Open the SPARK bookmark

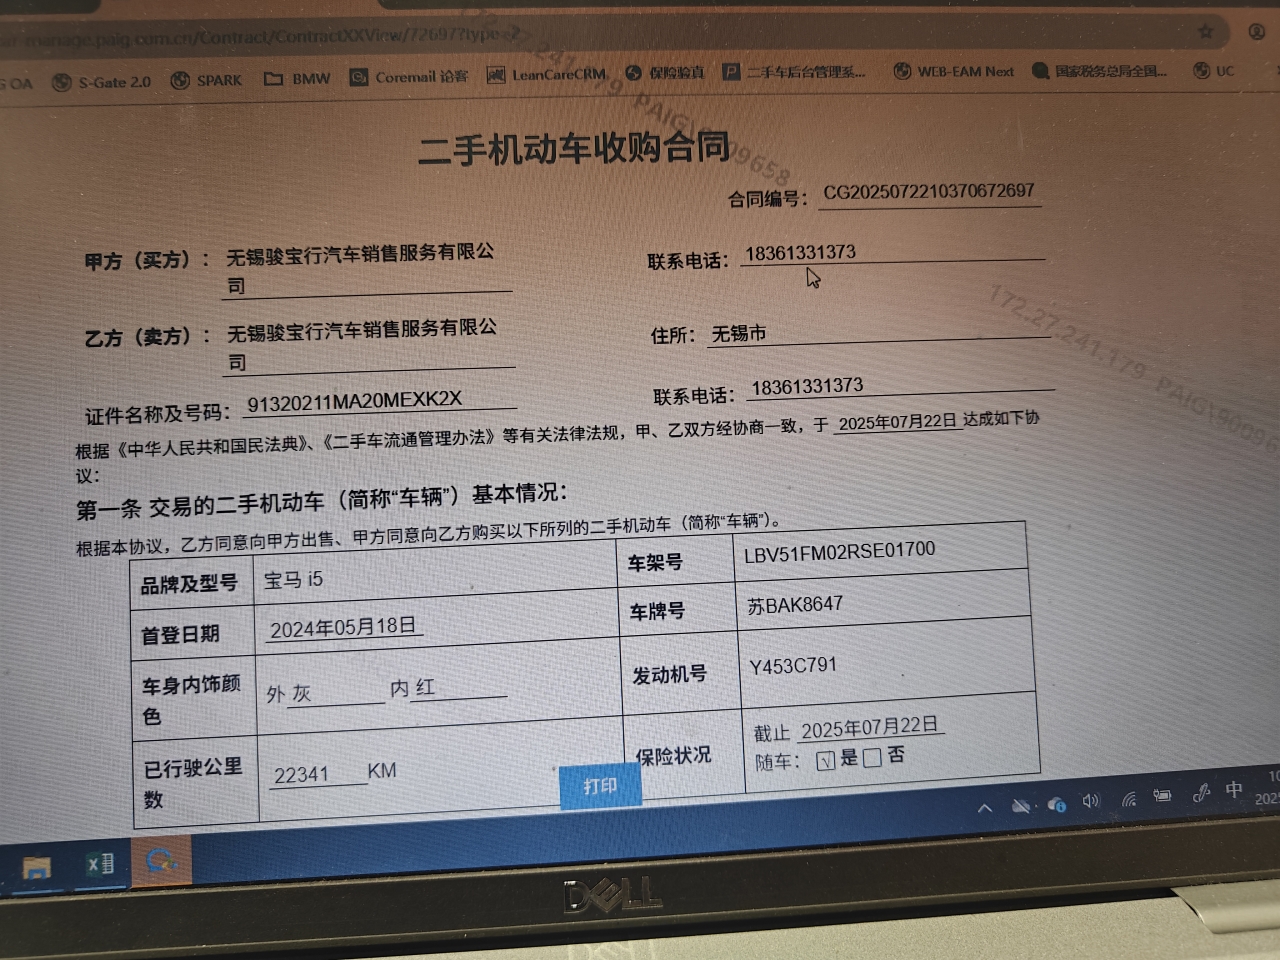(x=207, y=80)
